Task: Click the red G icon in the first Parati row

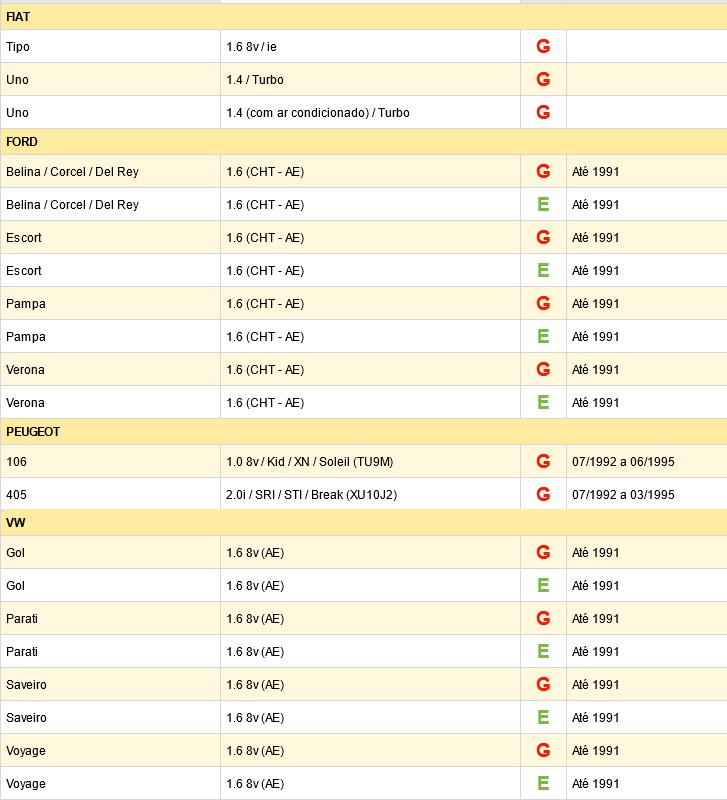Action: click(543, 618)
